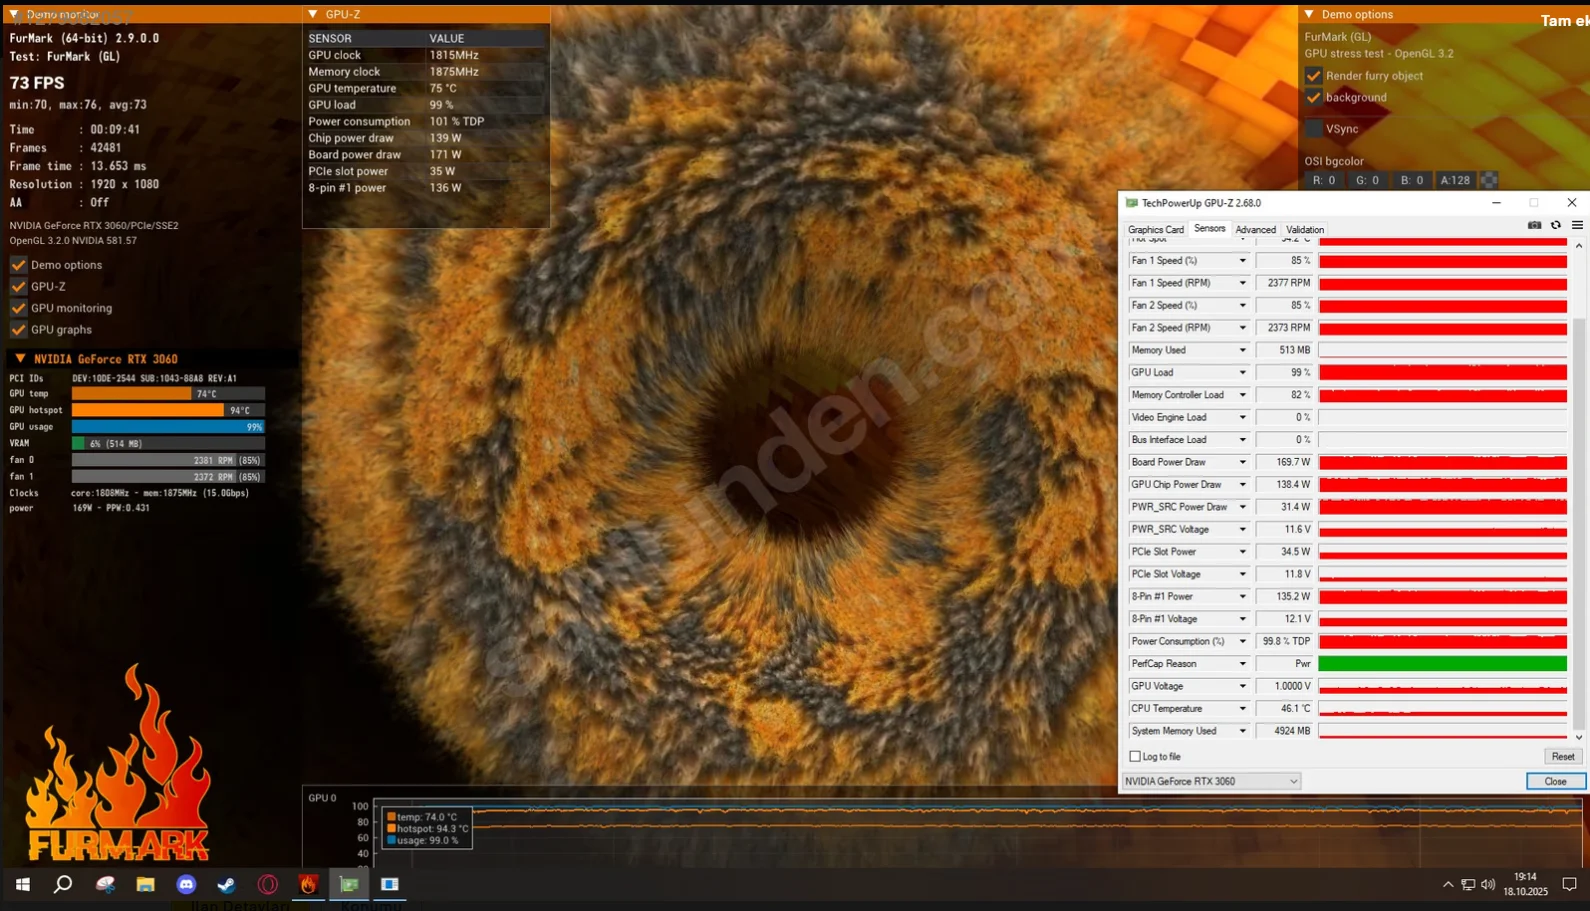
Task: Enable the VSync checkbox
Action: [1314, 129]
